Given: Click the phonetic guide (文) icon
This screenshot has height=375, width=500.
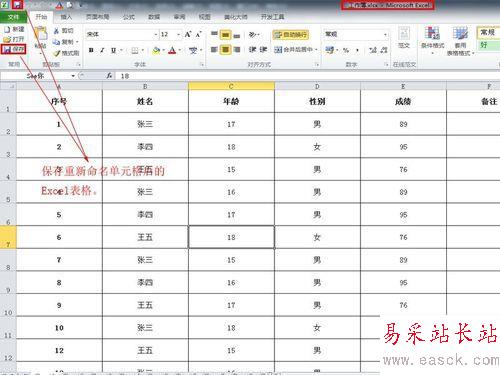Looking at the screenshot, I should (x=193, y=50).
